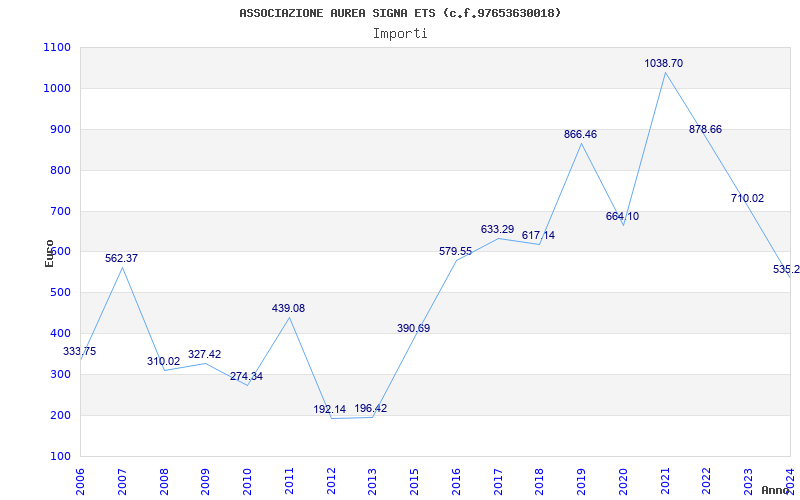Select the 500 y-axis tick label
This screenshot has width=800, height=500.
pyautogui.click(x=60, y=292)
